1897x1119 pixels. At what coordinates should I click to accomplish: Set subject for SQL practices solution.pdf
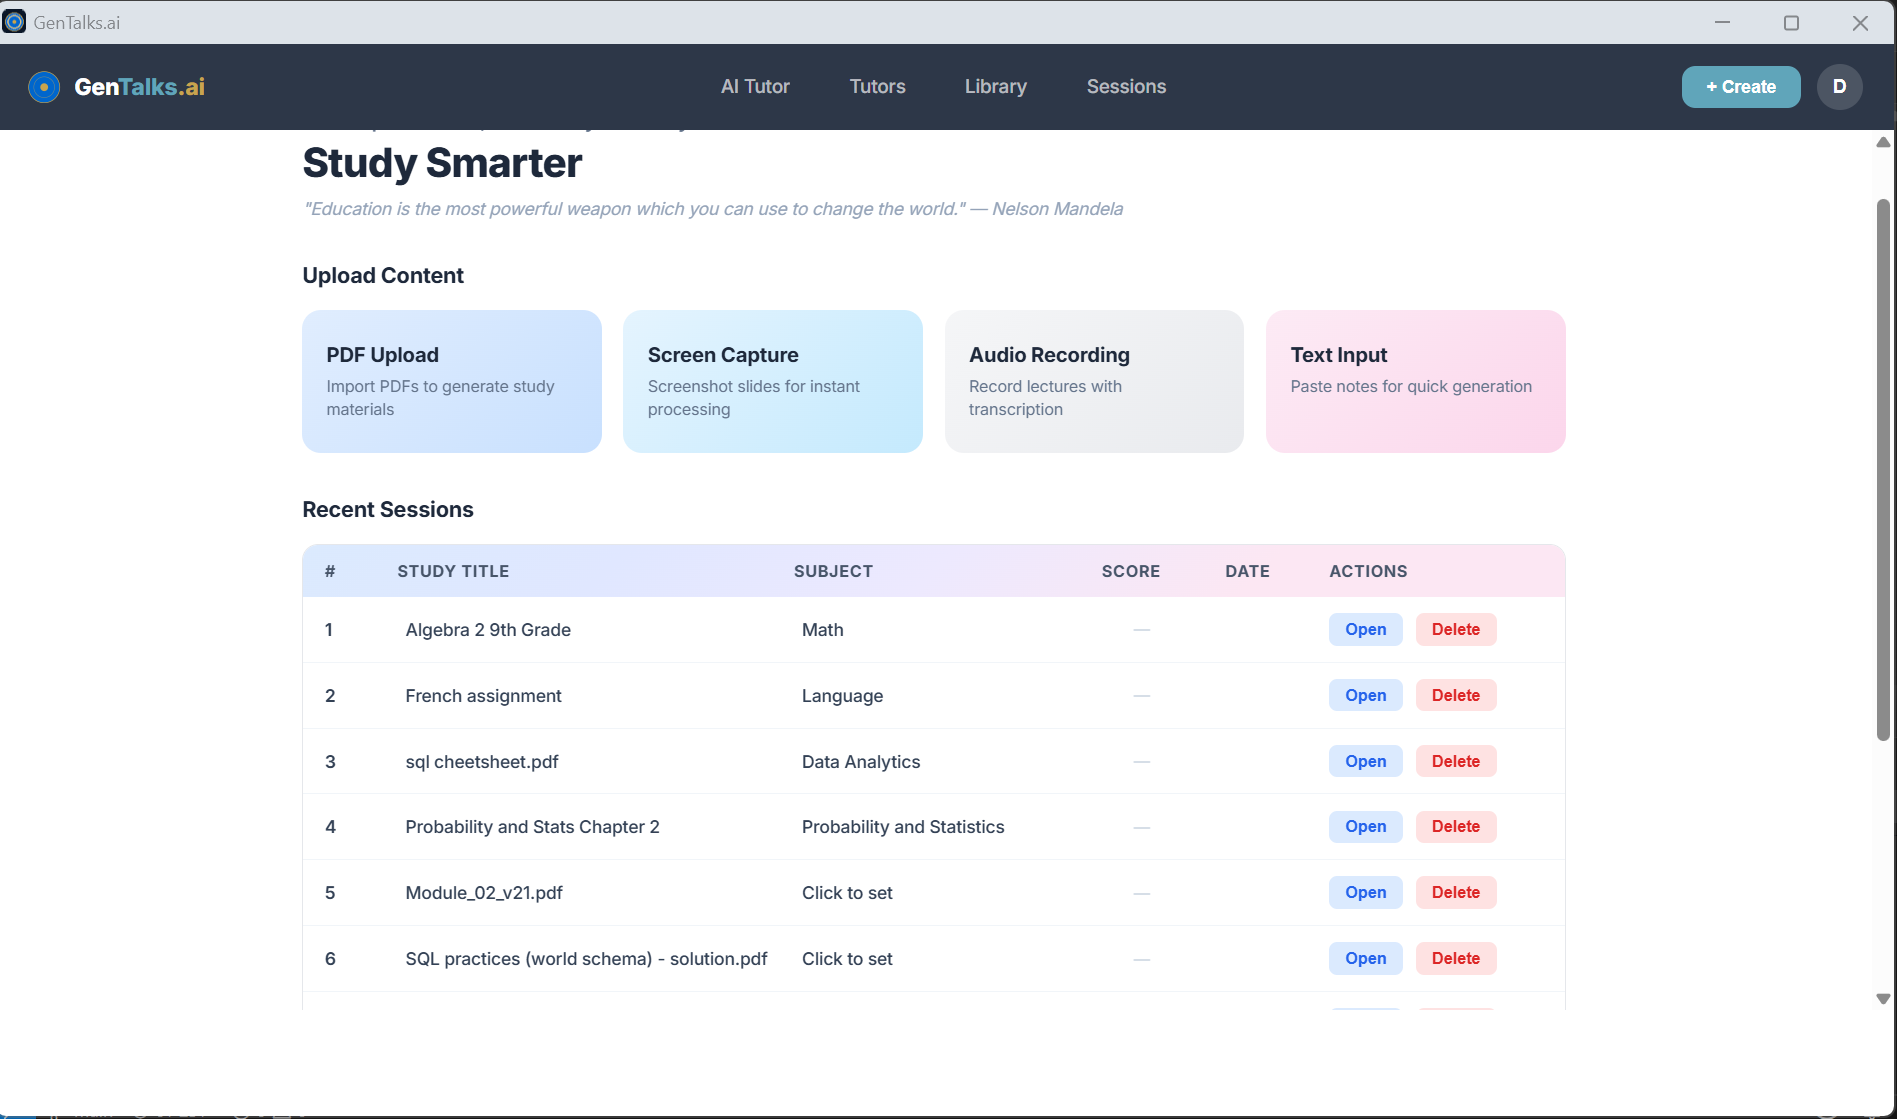847,959
